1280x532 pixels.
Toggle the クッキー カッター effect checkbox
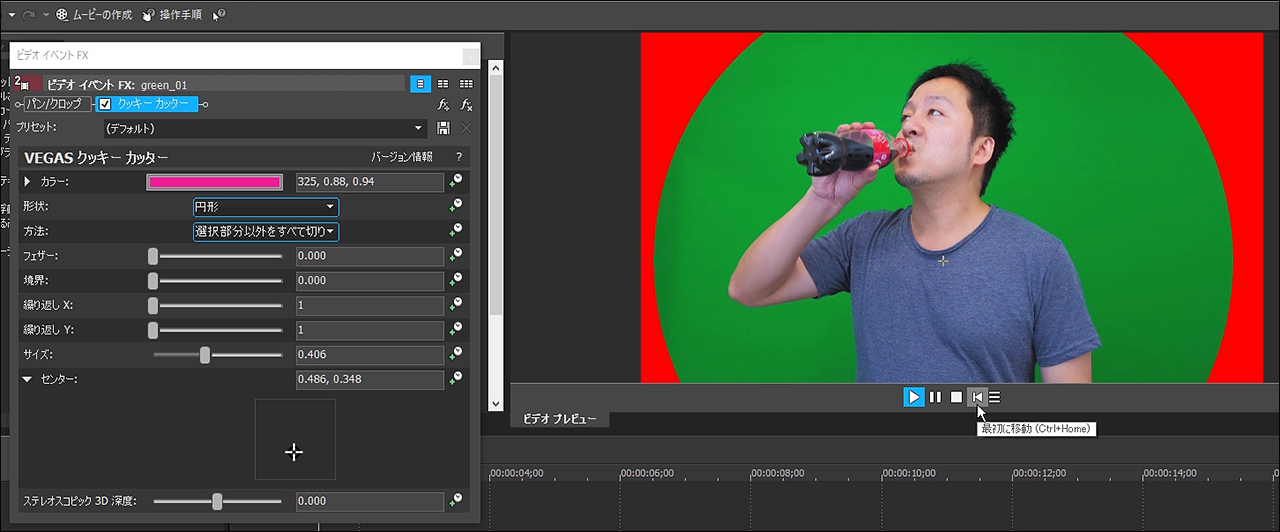105,104
